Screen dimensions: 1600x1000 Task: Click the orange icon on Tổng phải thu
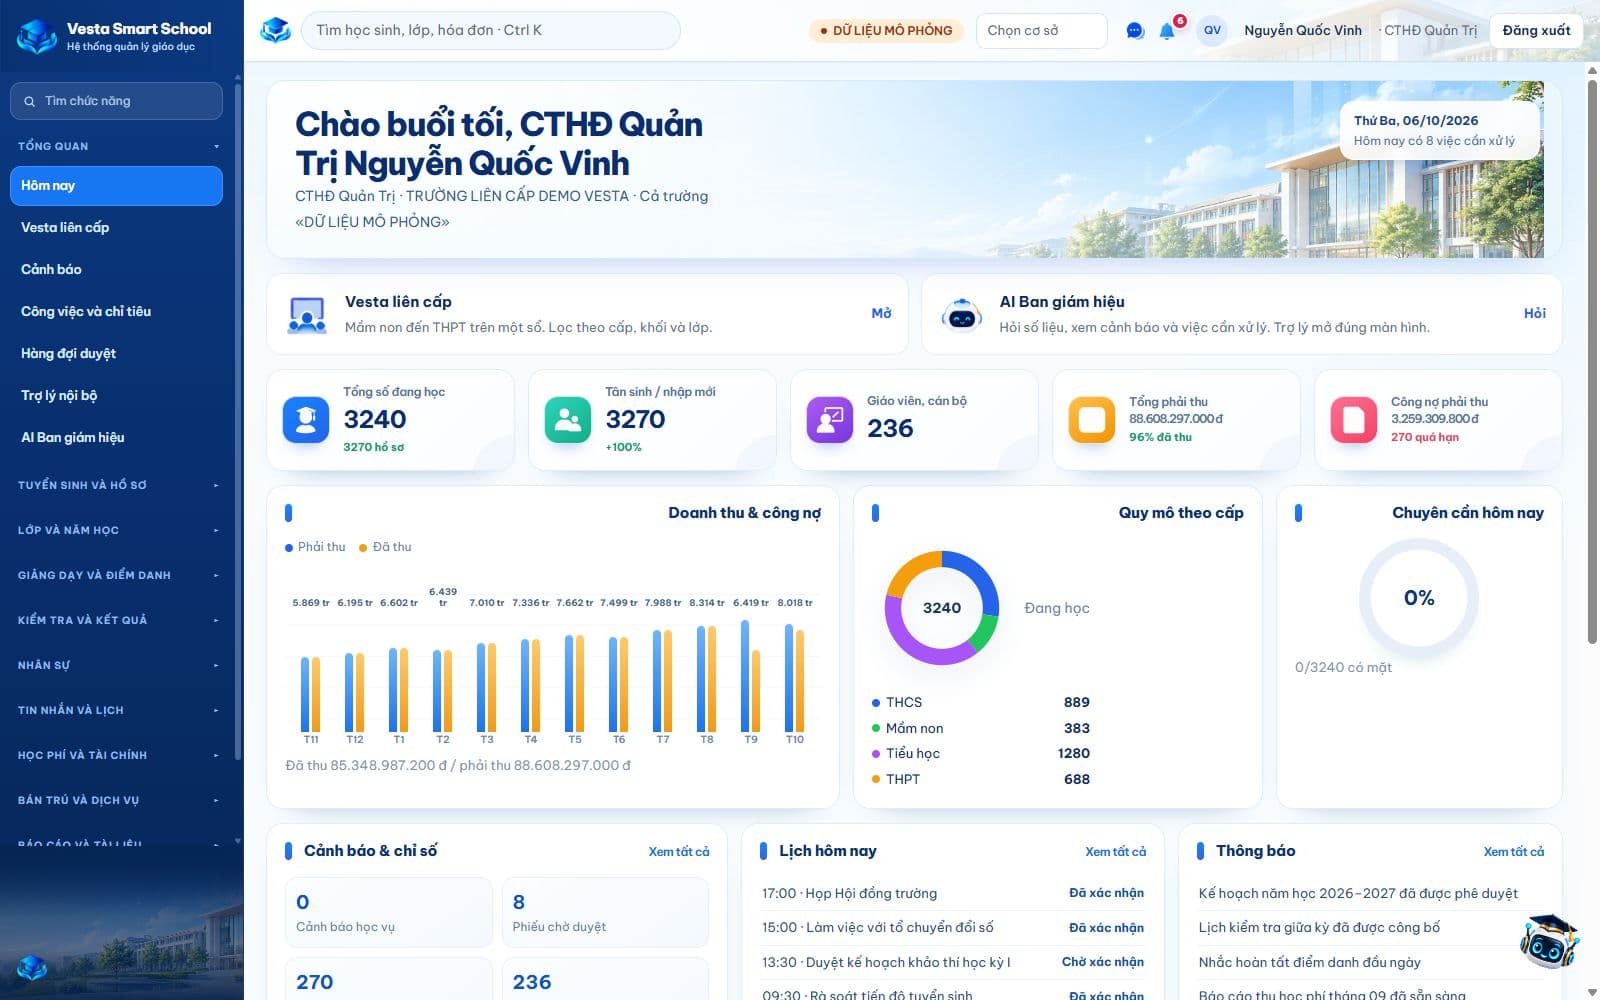(x=1092, y=419)
